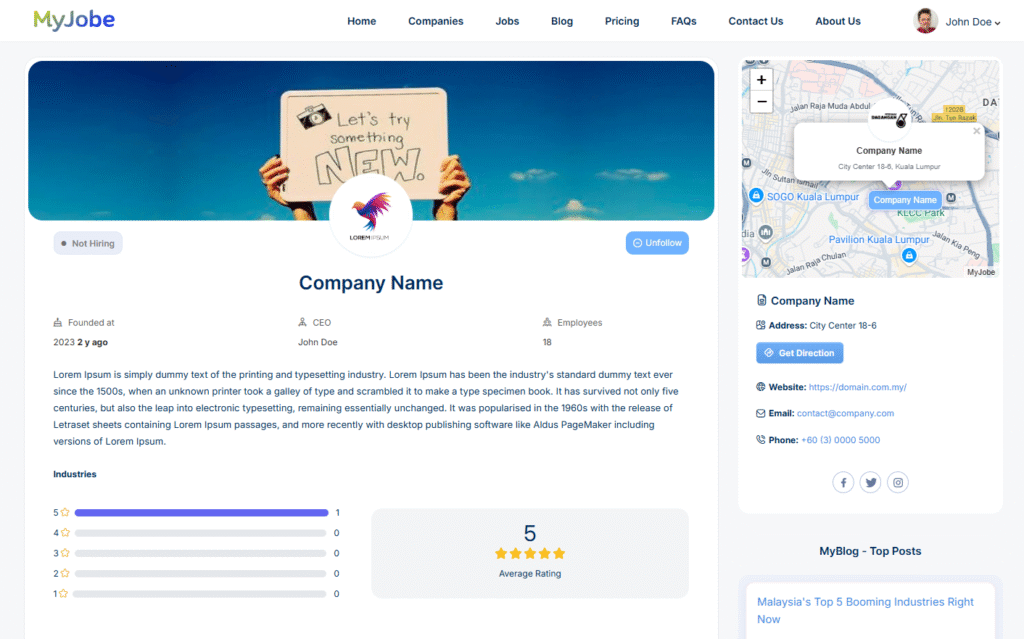The width and height of the screenshot is (1024, 639).
Task: Click the Industries label
Action: [74, 474]
